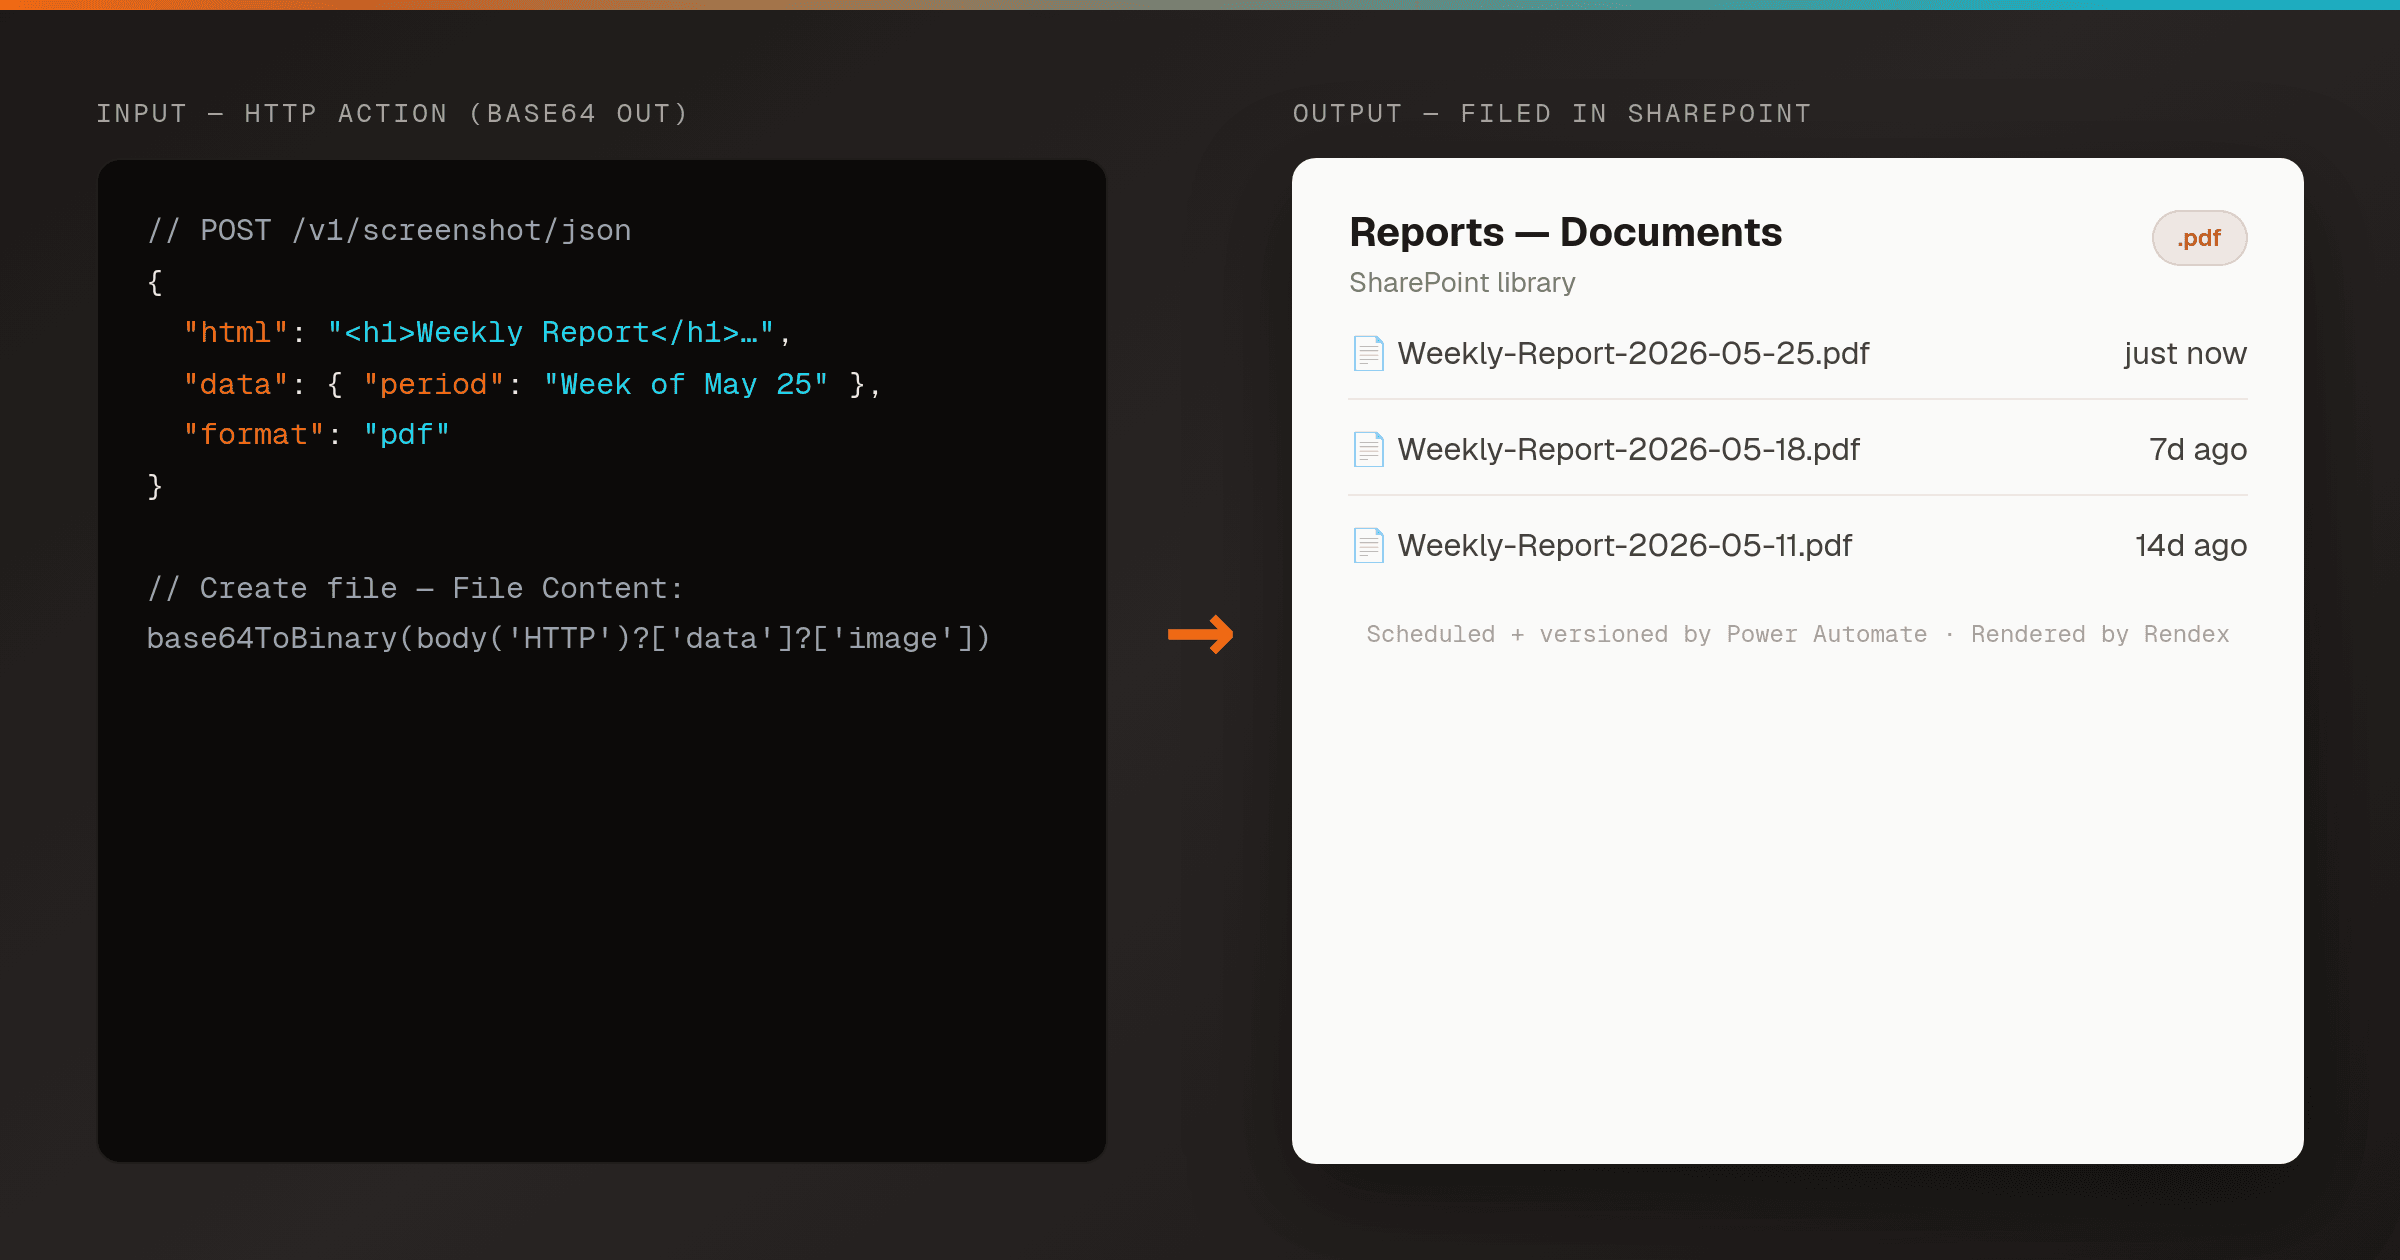Image resolution: width=2400 pixels, height=1260 pixels.
Task: Click the base64ToBinary expression line
Action: (568, 638)
